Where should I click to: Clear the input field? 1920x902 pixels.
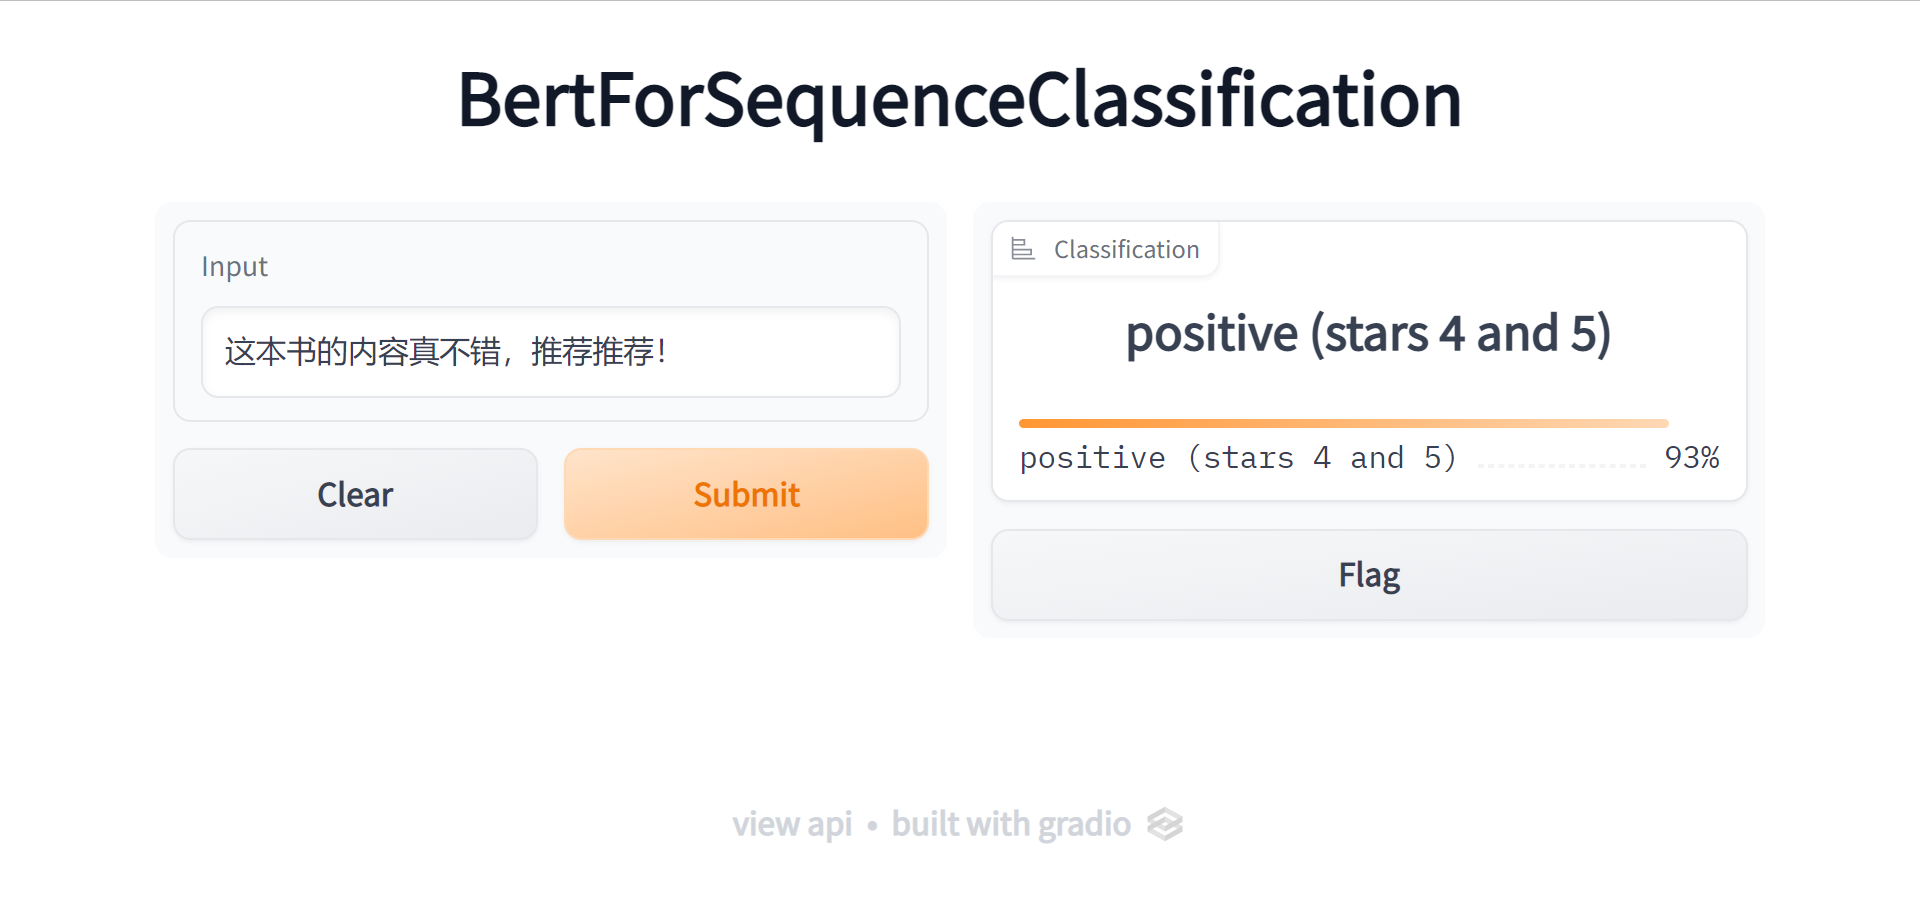pyautogui.click(x=355, y=494)
